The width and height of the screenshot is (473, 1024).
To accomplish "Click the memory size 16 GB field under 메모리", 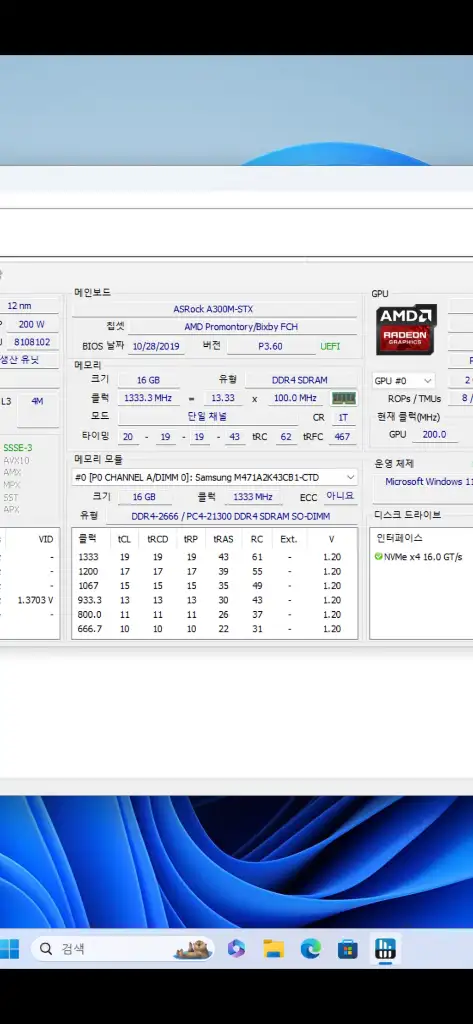I will click(148, 380).
